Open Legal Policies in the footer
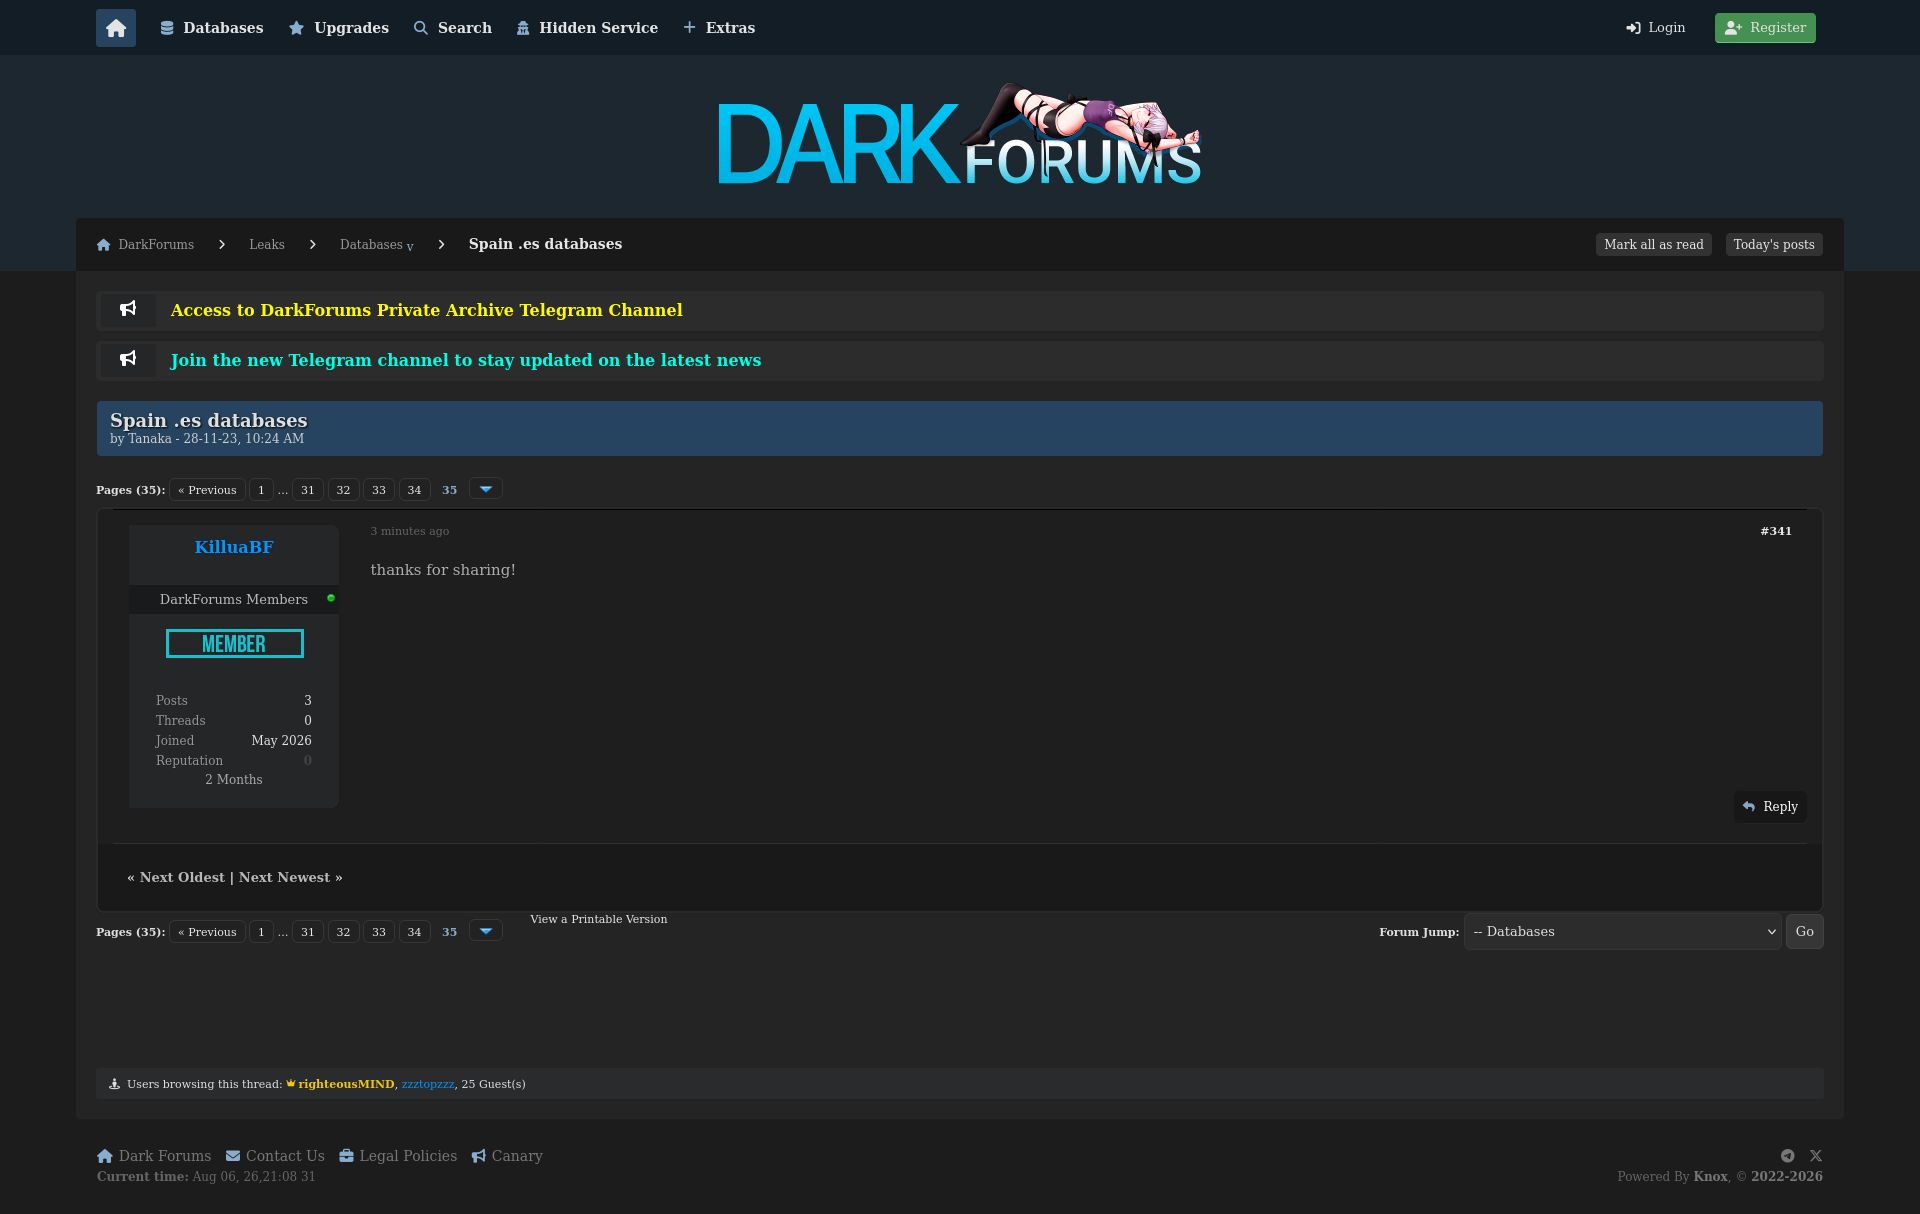Screen dimensions: 1920x1214 398,1157
